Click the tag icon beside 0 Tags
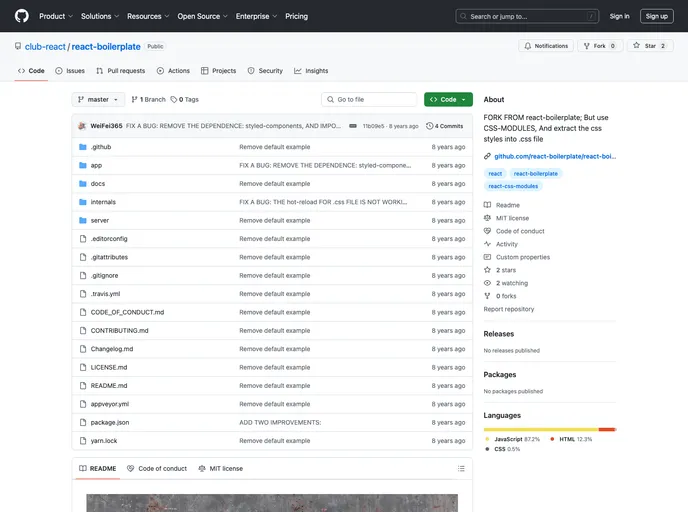 pyautogui.click(x=174, y=100)
